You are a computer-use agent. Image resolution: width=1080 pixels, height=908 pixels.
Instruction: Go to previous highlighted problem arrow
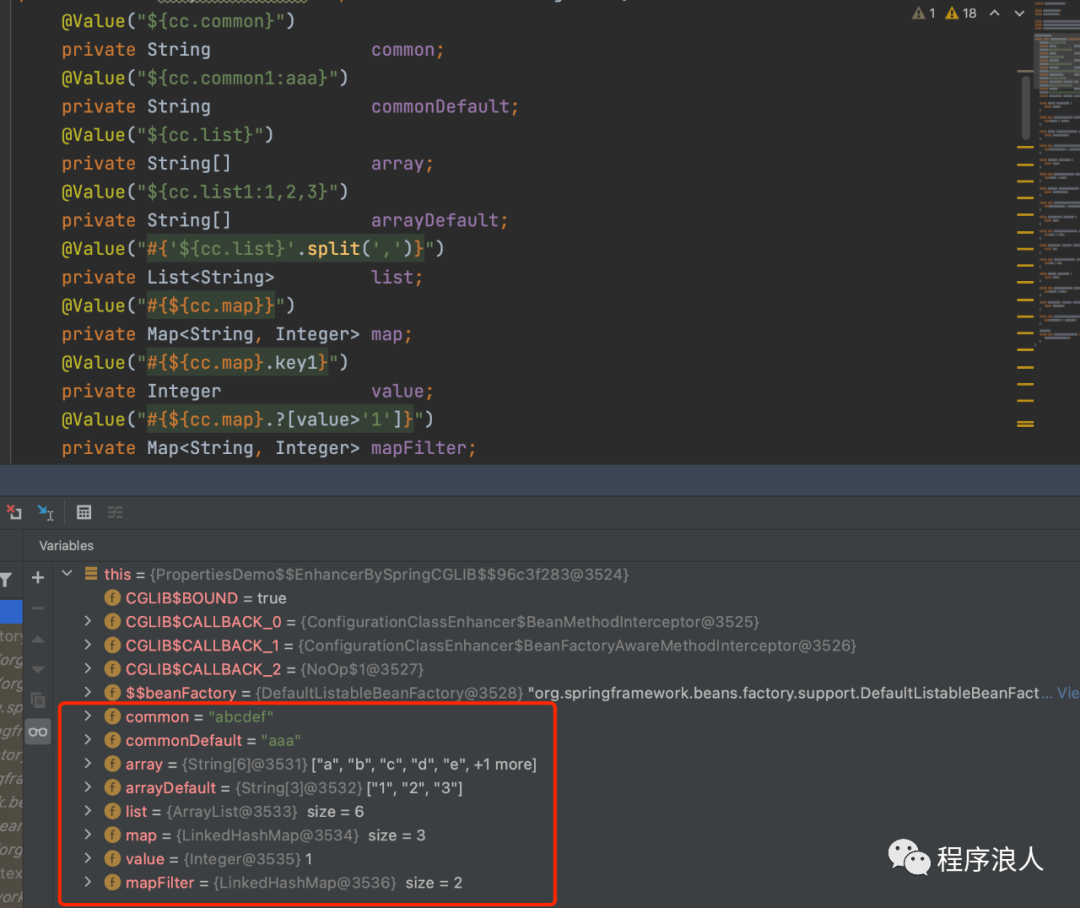click(995, 13)
